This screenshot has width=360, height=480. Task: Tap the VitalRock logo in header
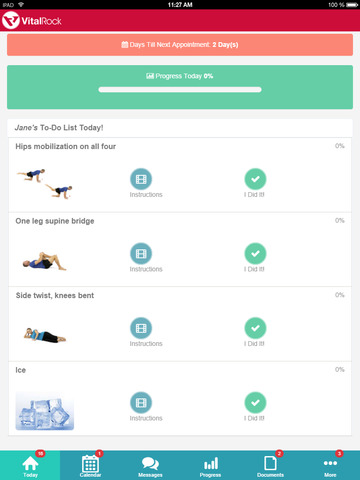[x=32, y=21]
